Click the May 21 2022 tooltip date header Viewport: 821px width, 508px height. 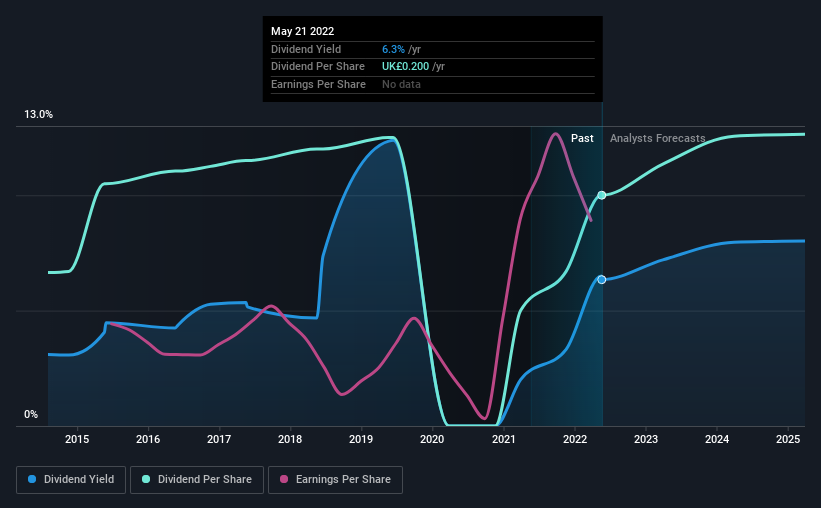(x=303, y=31)
